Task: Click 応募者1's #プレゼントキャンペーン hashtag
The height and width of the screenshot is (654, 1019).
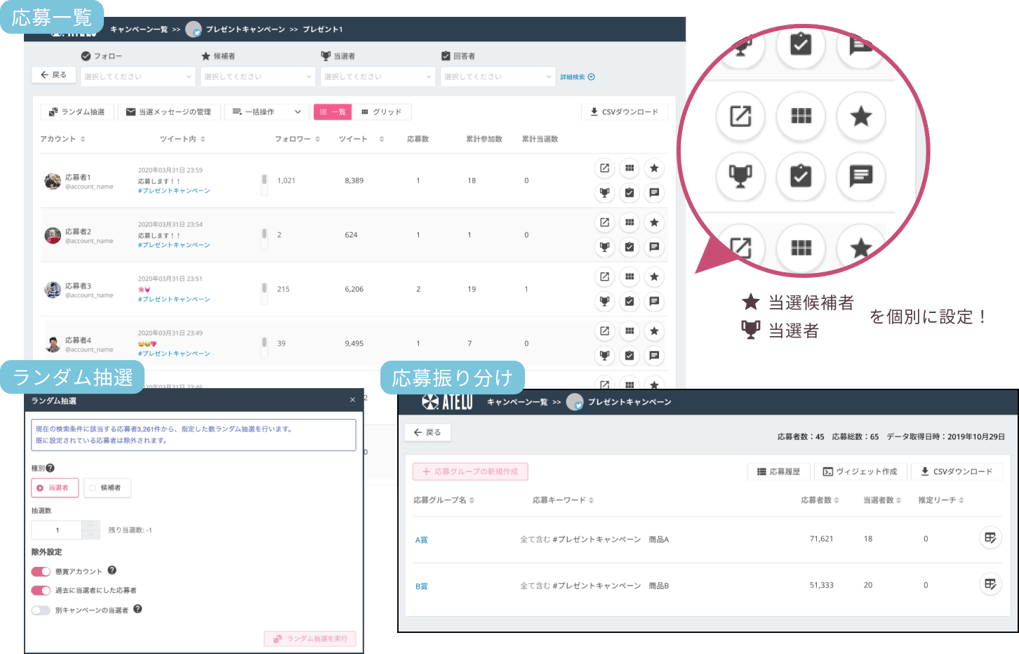Action: [x=174, y=191]
